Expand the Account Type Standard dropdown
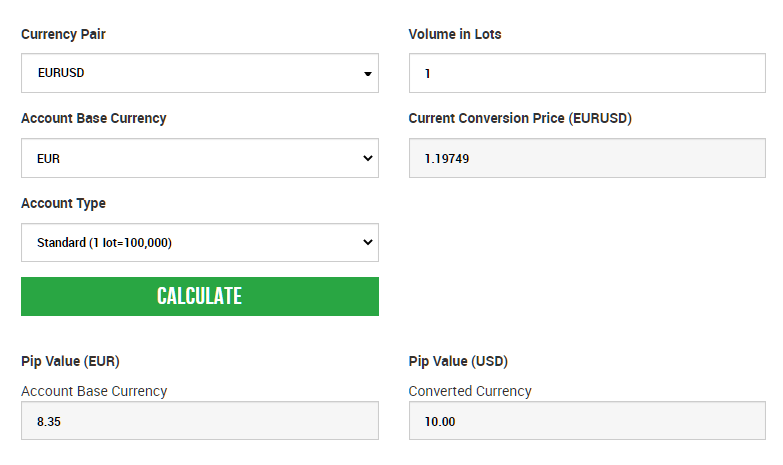This screenshot has width=783, height=465. (200, 242)
